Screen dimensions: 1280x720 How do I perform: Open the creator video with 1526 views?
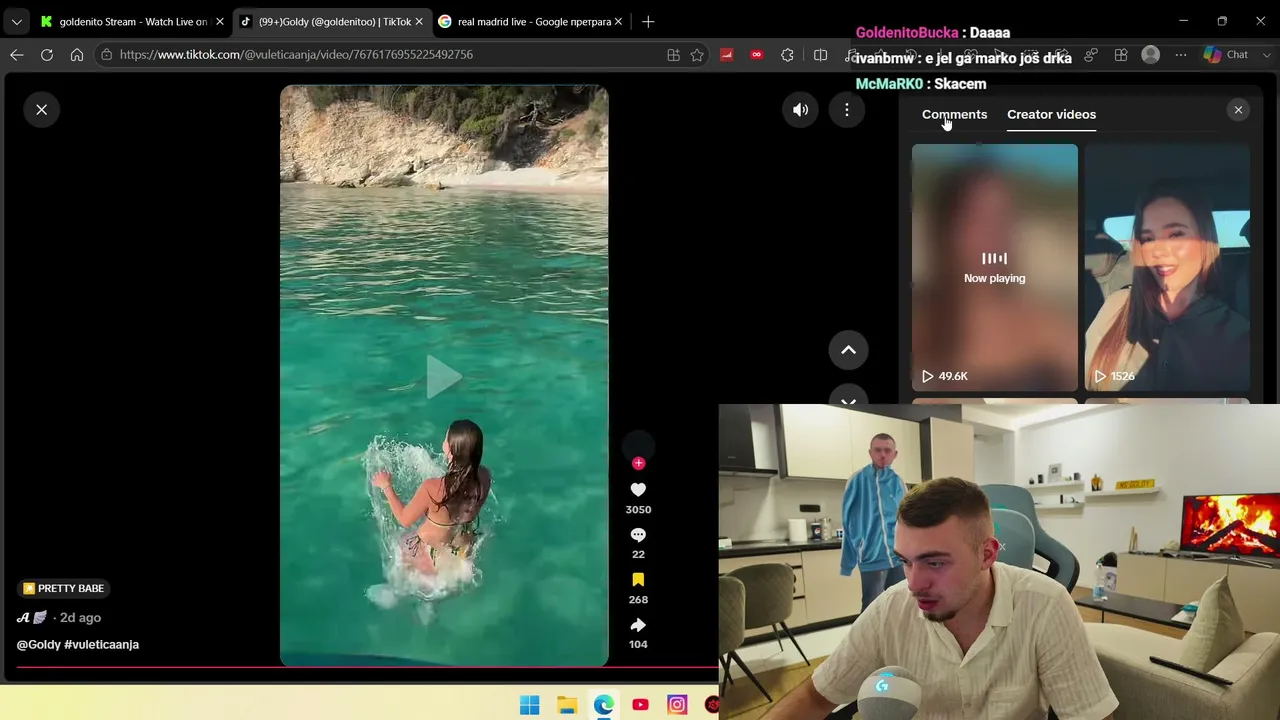pyautogui.click(x=1167, y=267)
